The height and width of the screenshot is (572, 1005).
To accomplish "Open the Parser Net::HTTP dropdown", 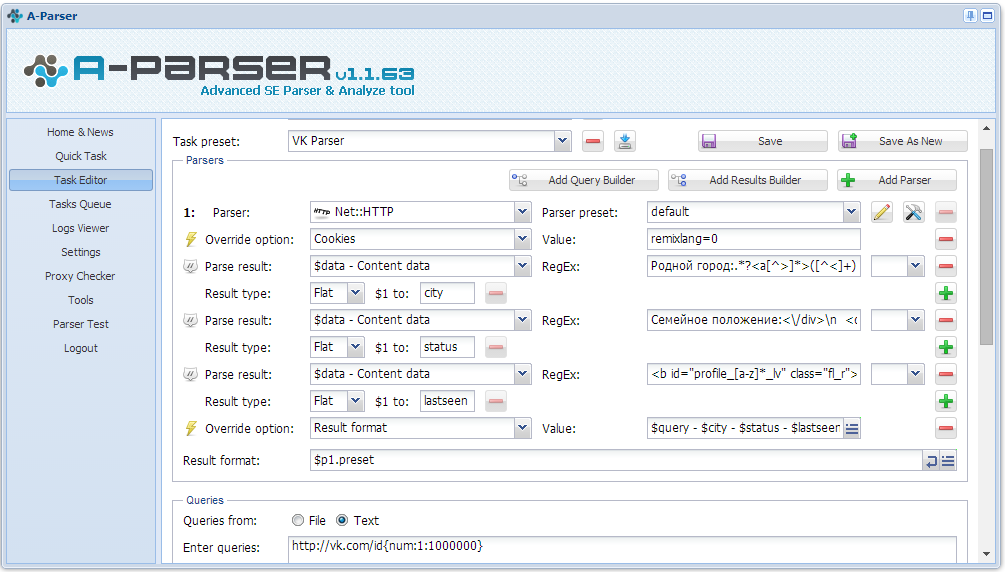I will point(522,212).
